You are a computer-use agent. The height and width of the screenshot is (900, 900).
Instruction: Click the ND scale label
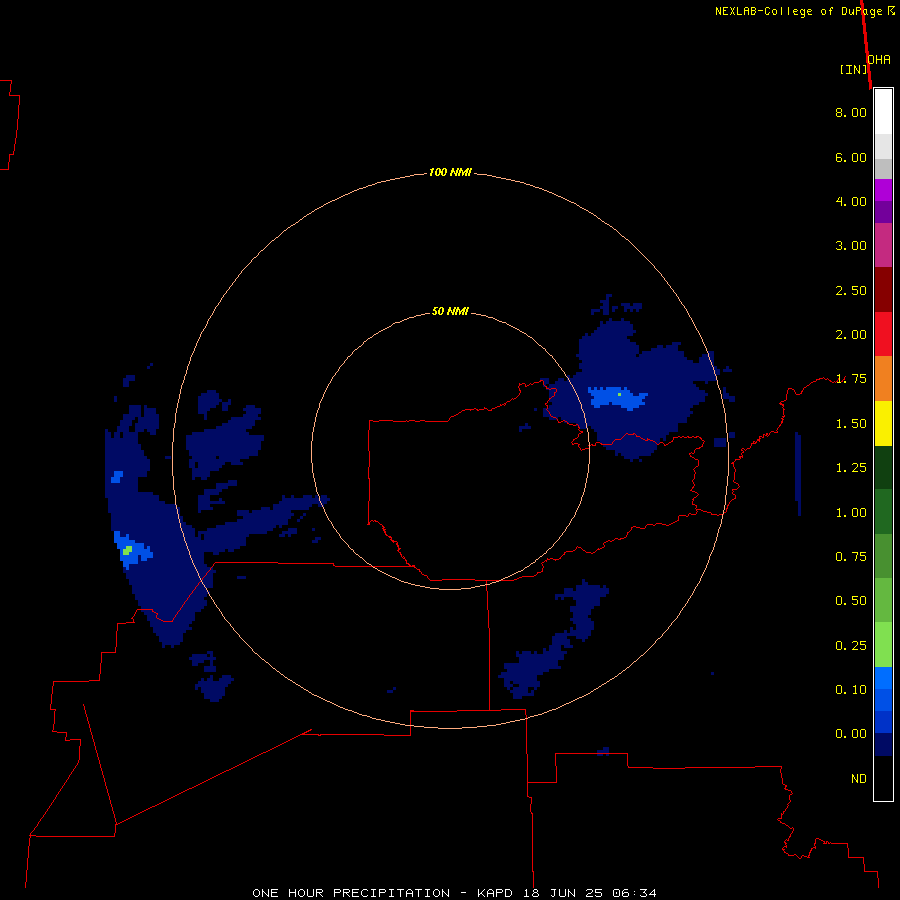click(859, 779)
